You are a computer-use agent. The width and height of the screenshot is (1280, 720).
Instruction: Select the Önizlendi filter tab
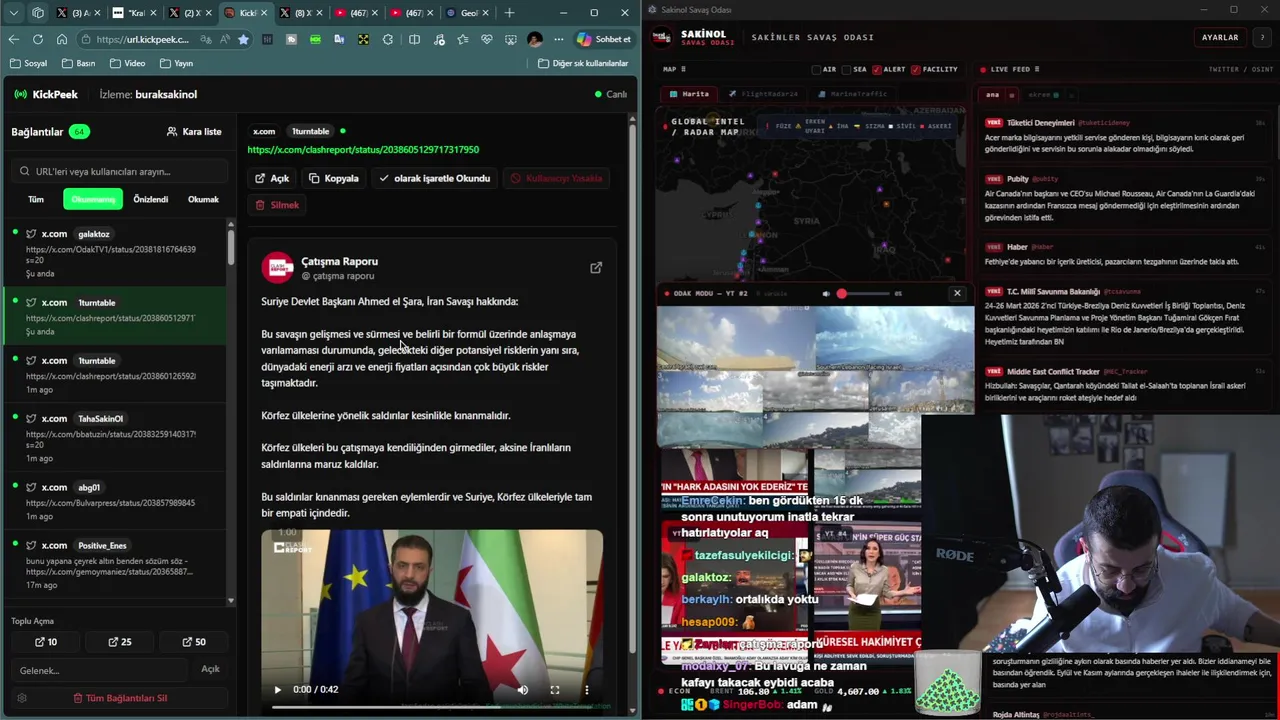pos(151,199)
